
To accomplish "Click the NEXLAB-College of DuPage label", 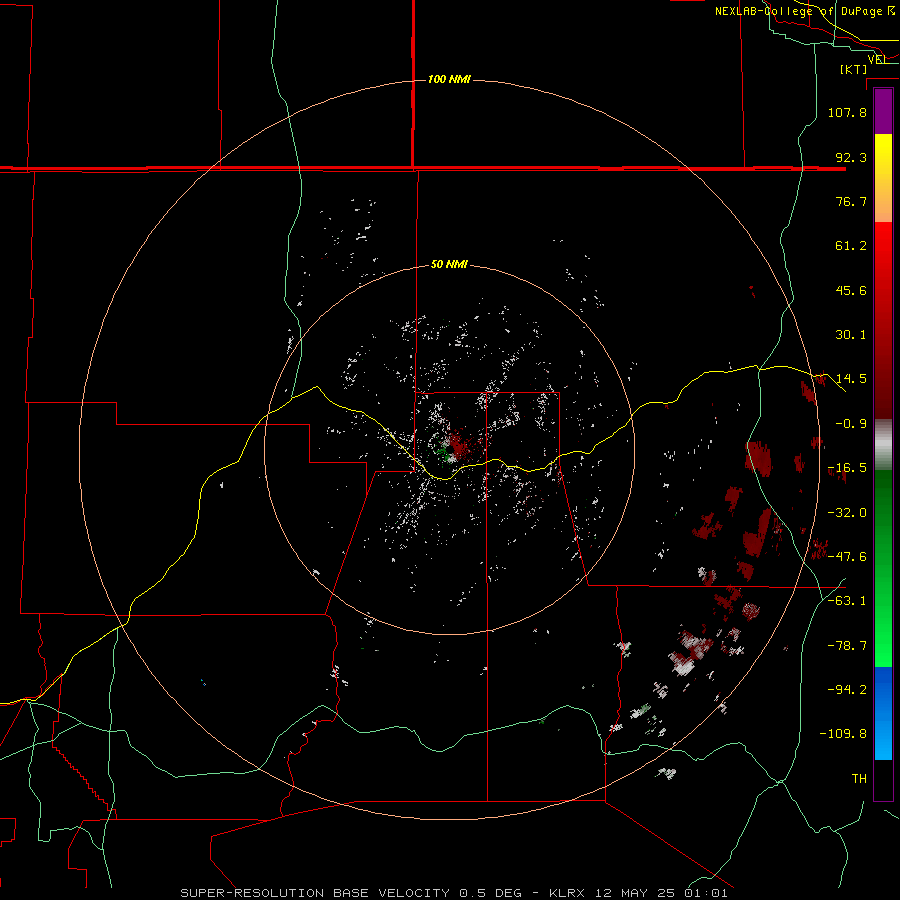I will pos(805,11).
